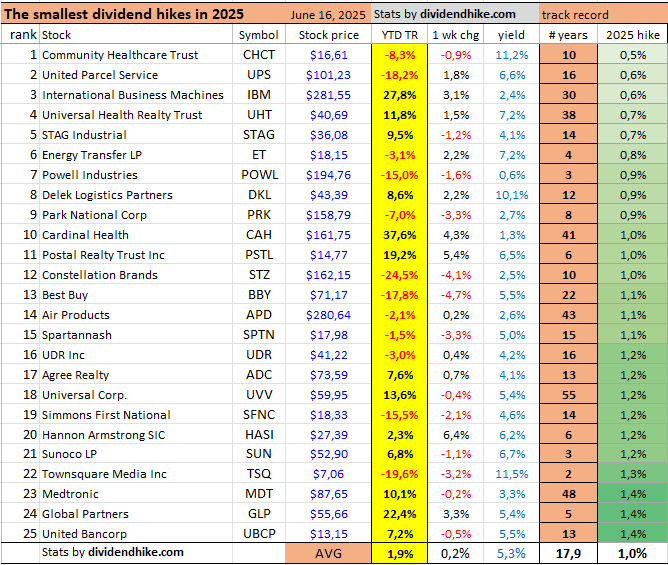Select the years value '38'
Viewport: 668px width, 565px height.
(569, 115)
